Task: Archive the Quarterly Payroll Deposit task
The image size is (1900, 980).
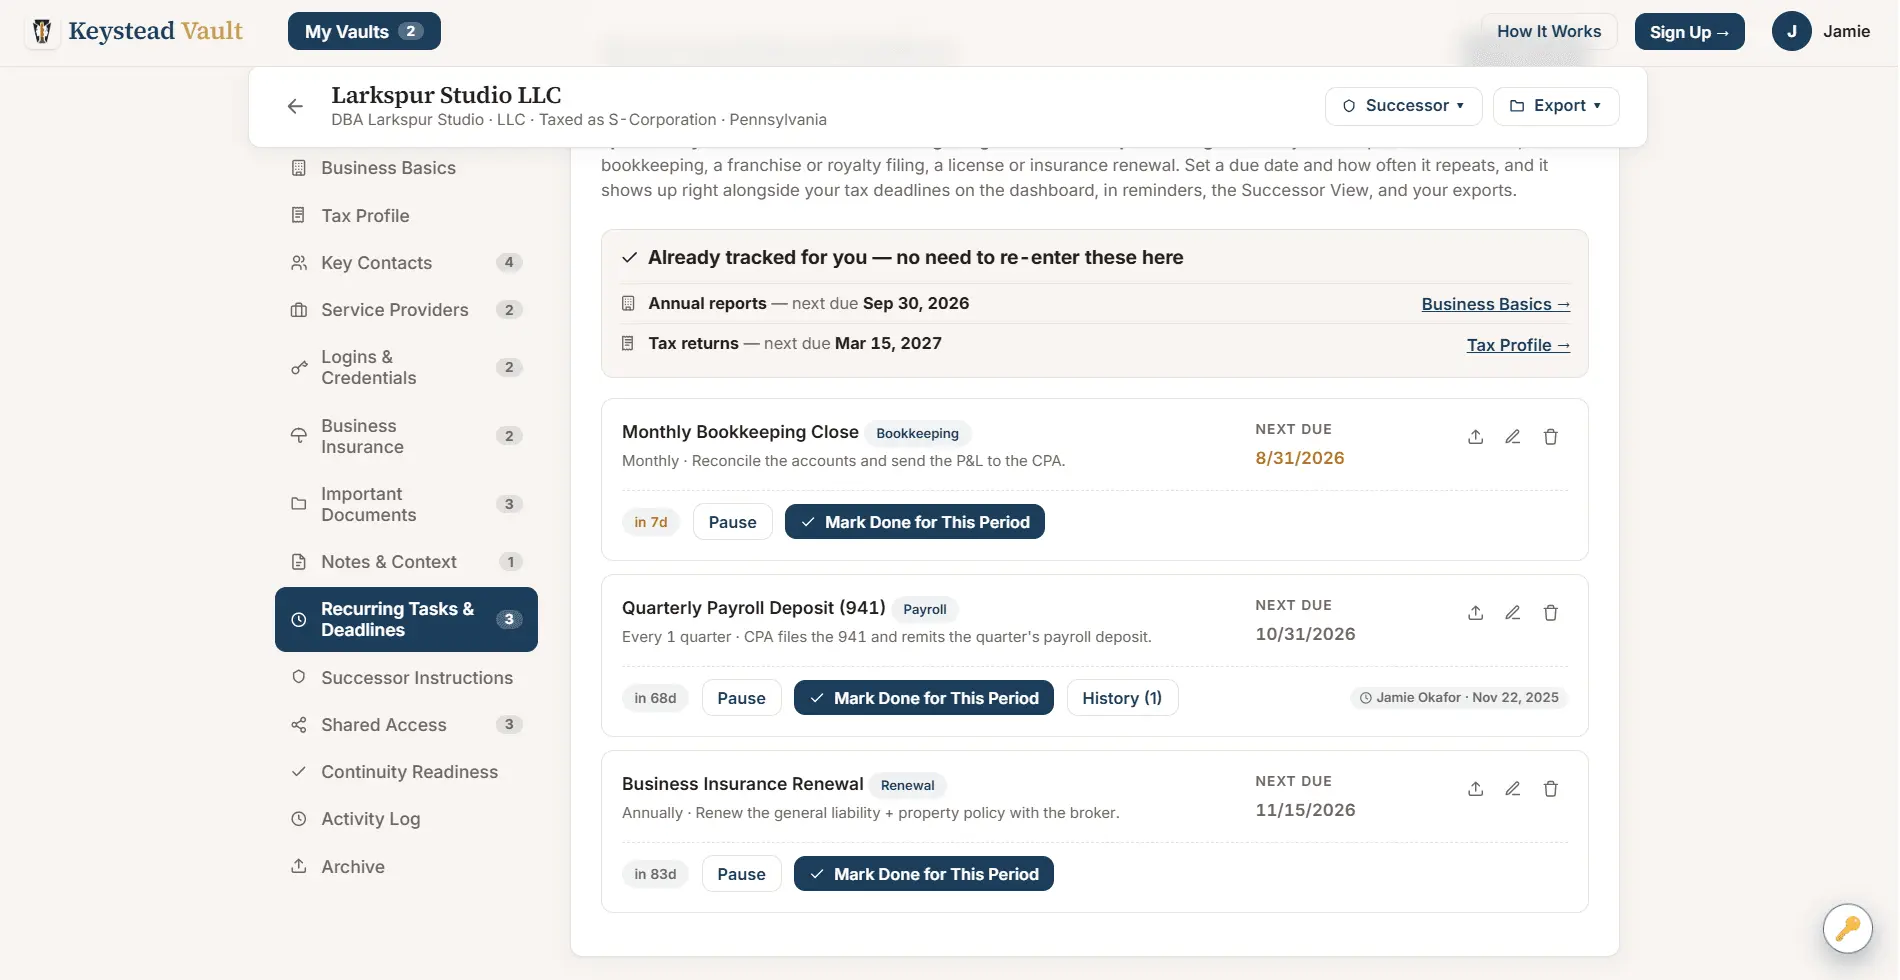Action: coord(1475,613)
